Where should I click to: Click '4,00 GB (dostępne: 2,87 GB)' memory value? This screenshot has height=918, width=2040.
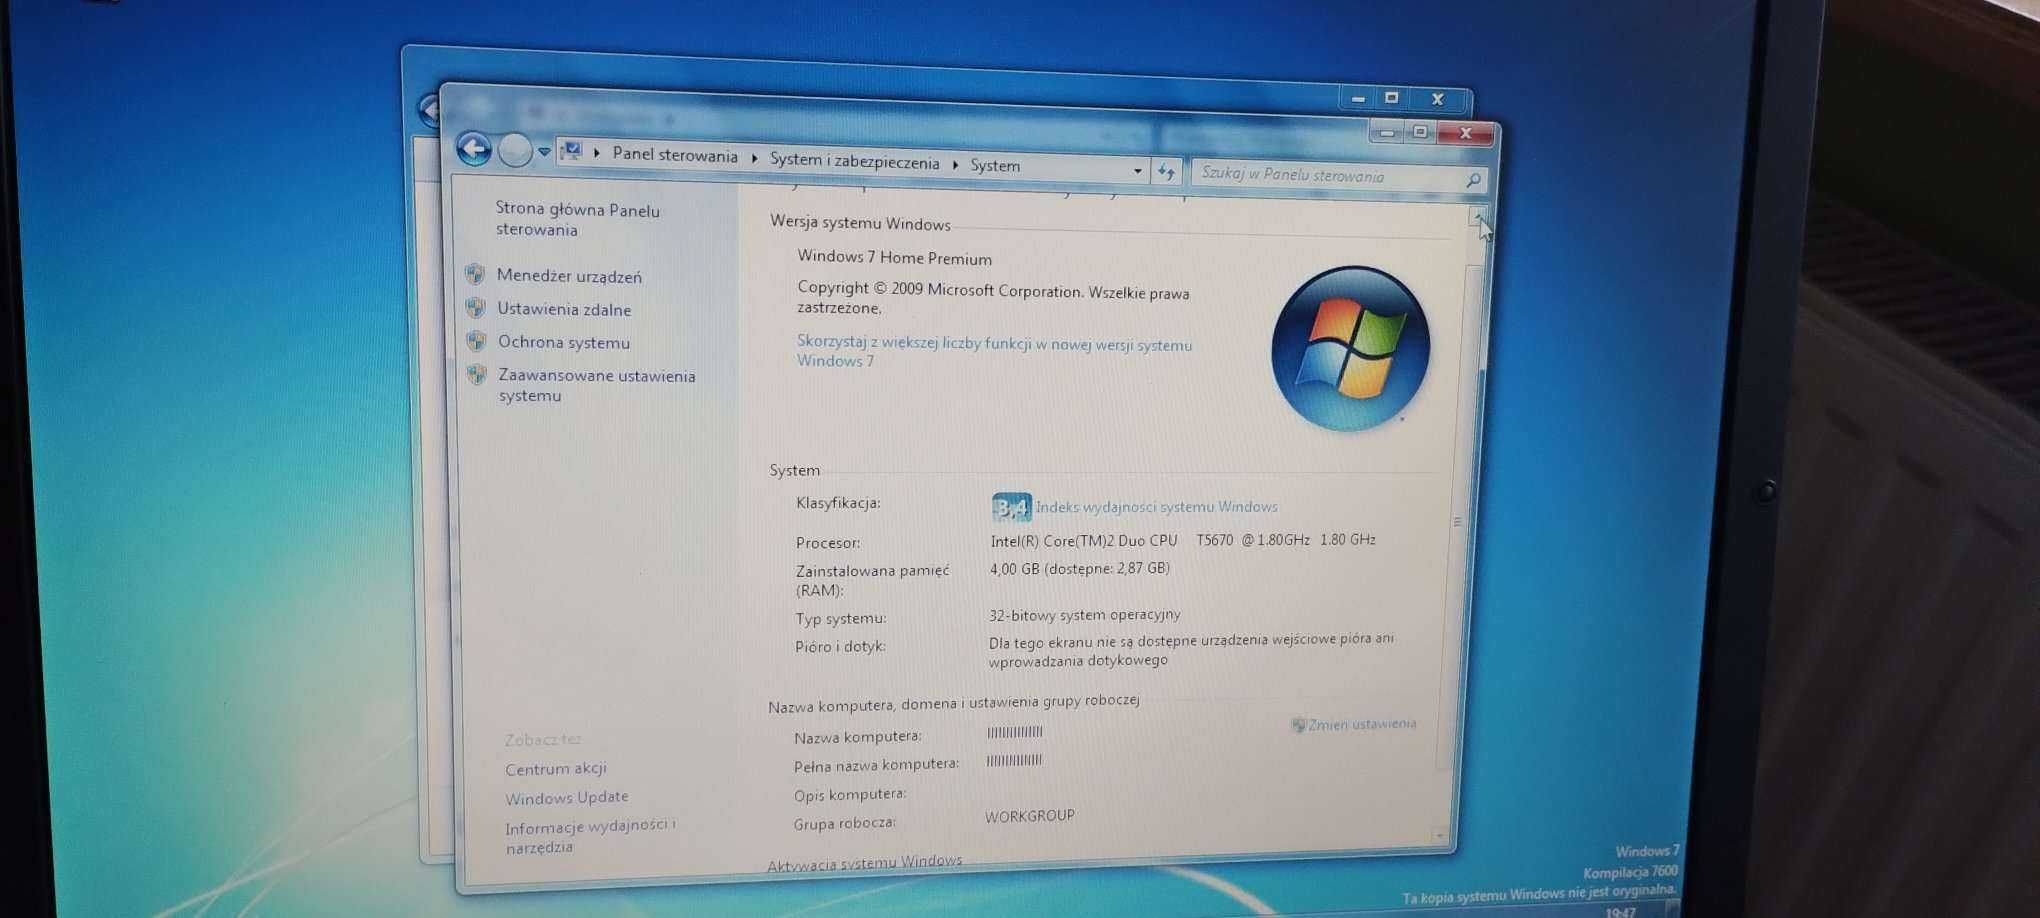pyautogui.click(x=1079, y=568)
